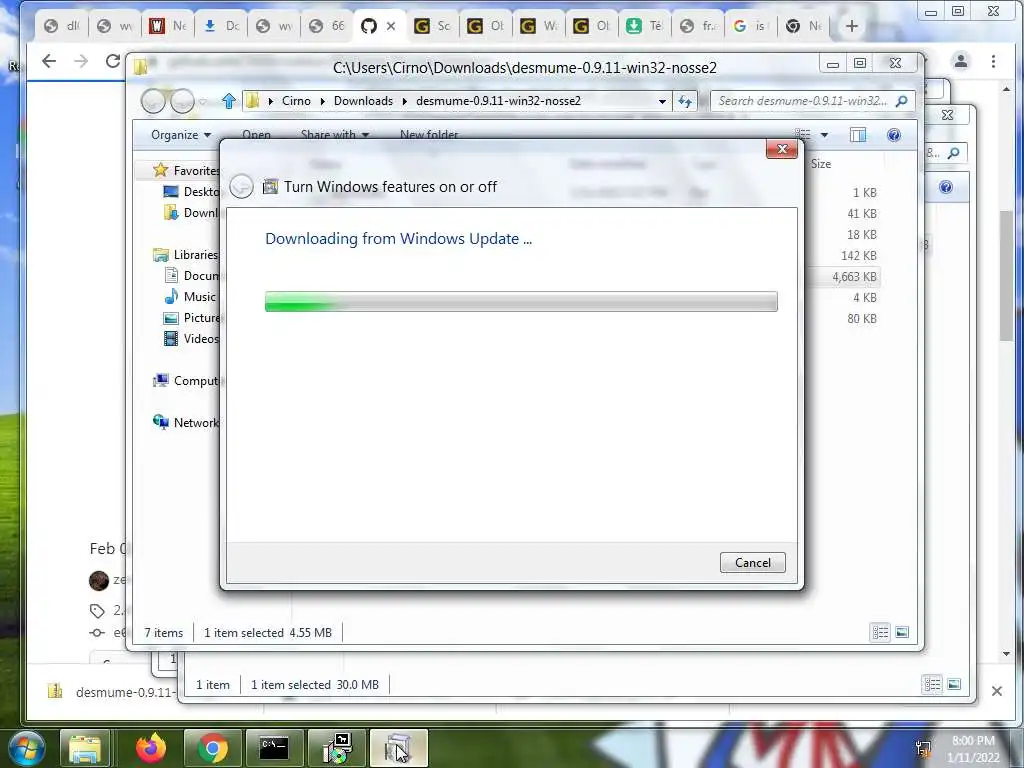
Task: Open Windows Explorer from the taskbar
Action: tap(86, 748)
